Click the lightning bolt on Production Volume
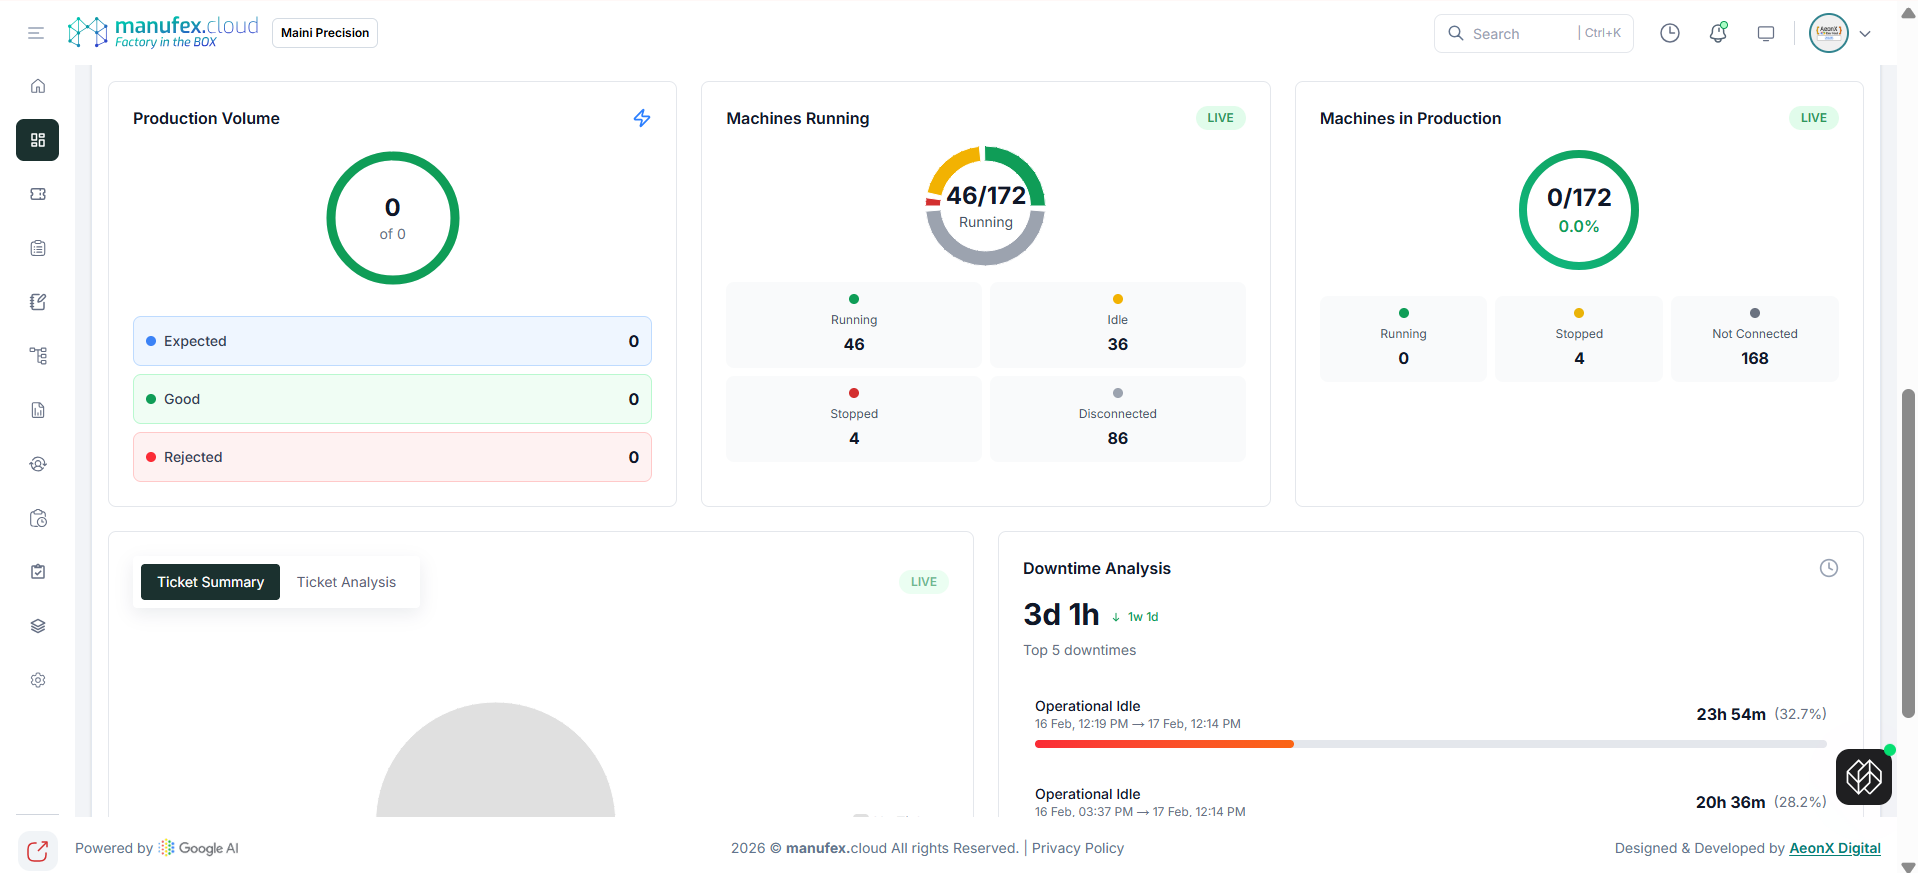Viewport: 1918px width, 873px height. [x=642, y=118]
